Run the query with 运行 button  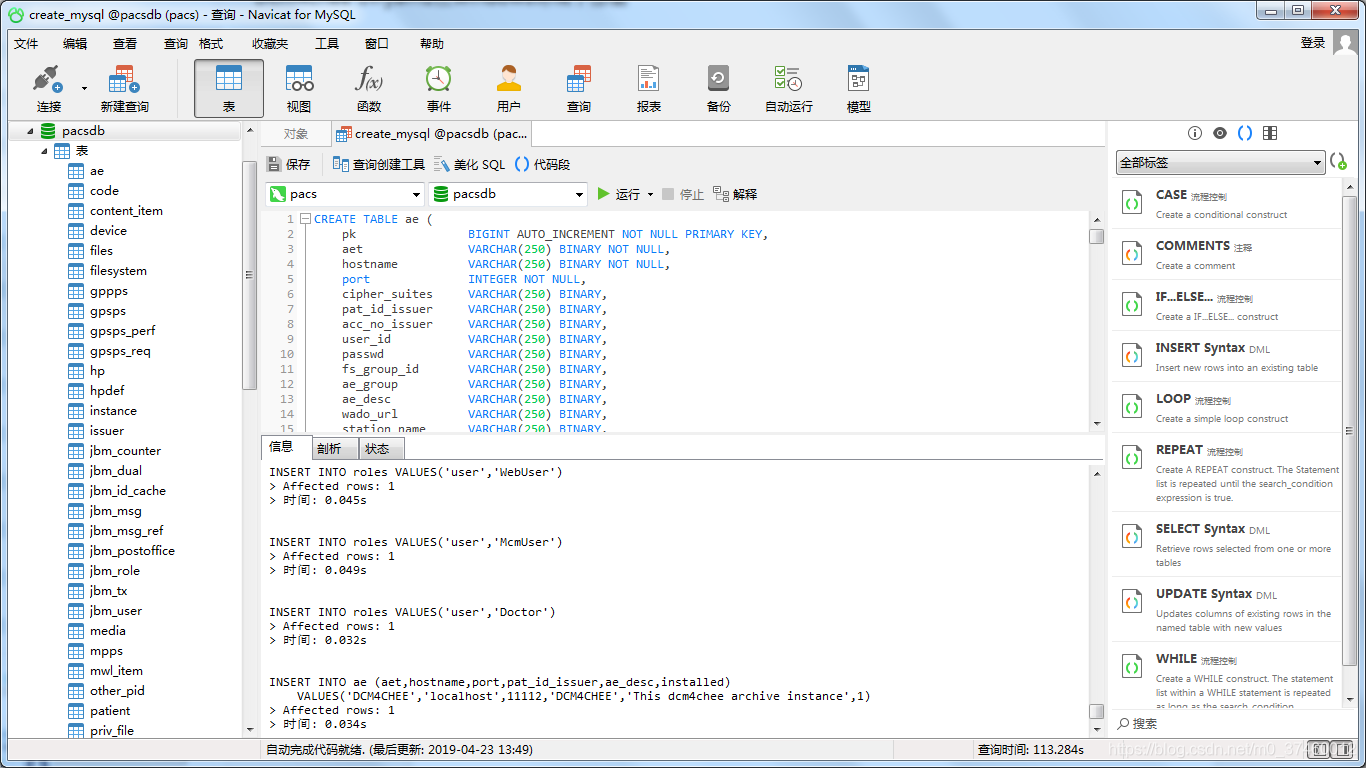click(618, 194)
